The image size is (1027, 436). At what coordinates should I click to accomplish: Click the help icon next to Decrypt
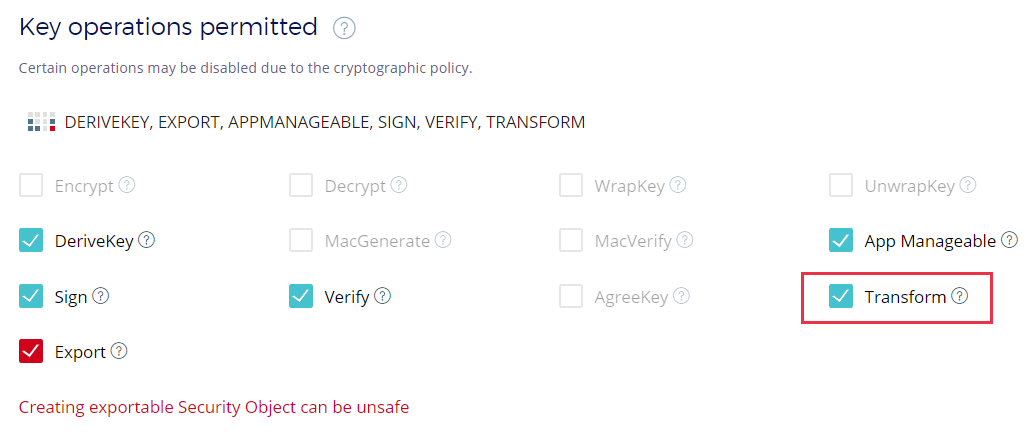point(399,185)
